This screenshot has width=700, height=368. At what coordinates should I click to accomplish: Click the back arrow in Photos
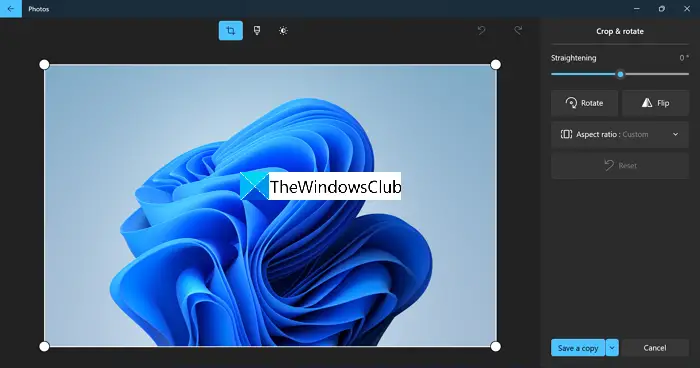point(11,8)
